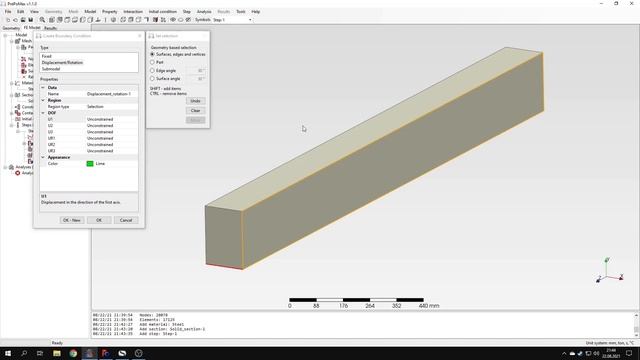Switch to the Geometry tab
The width and height of the screenshot is (640, 360).
tap(11, 28)
